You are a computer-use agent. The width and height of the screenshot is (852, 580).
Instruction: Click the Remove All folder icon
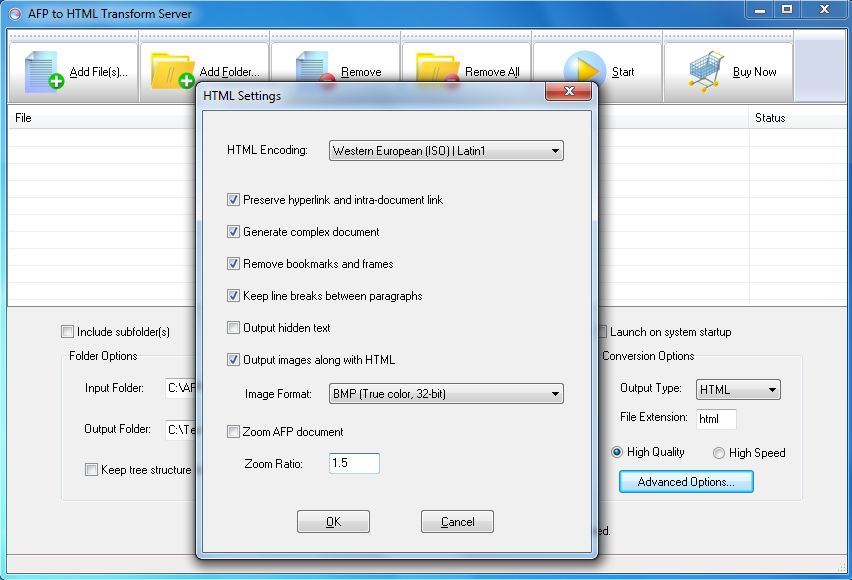(x=437, y=68)
